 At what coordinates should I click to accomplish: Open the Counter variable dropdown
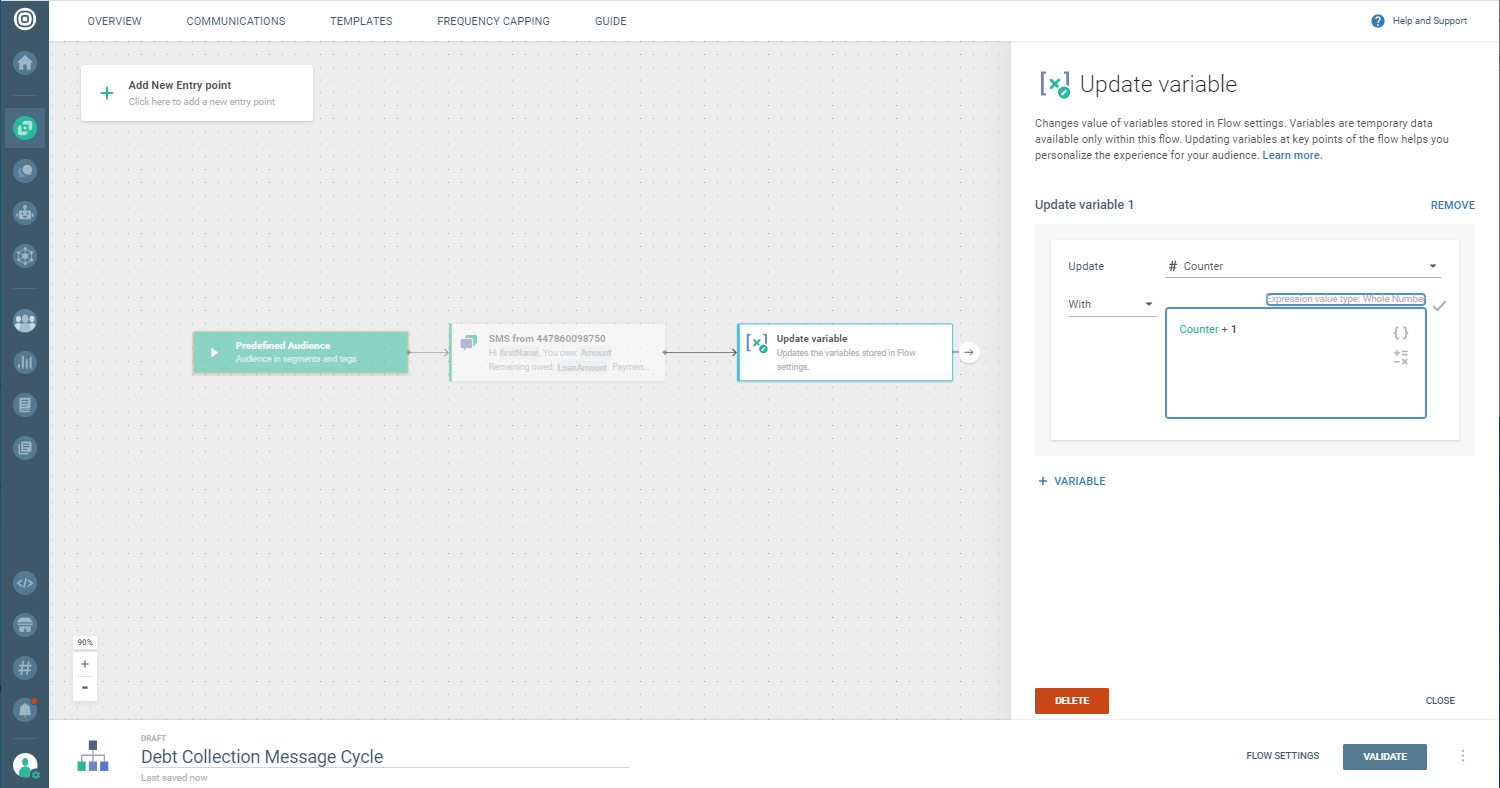[x=1302, y=266]
